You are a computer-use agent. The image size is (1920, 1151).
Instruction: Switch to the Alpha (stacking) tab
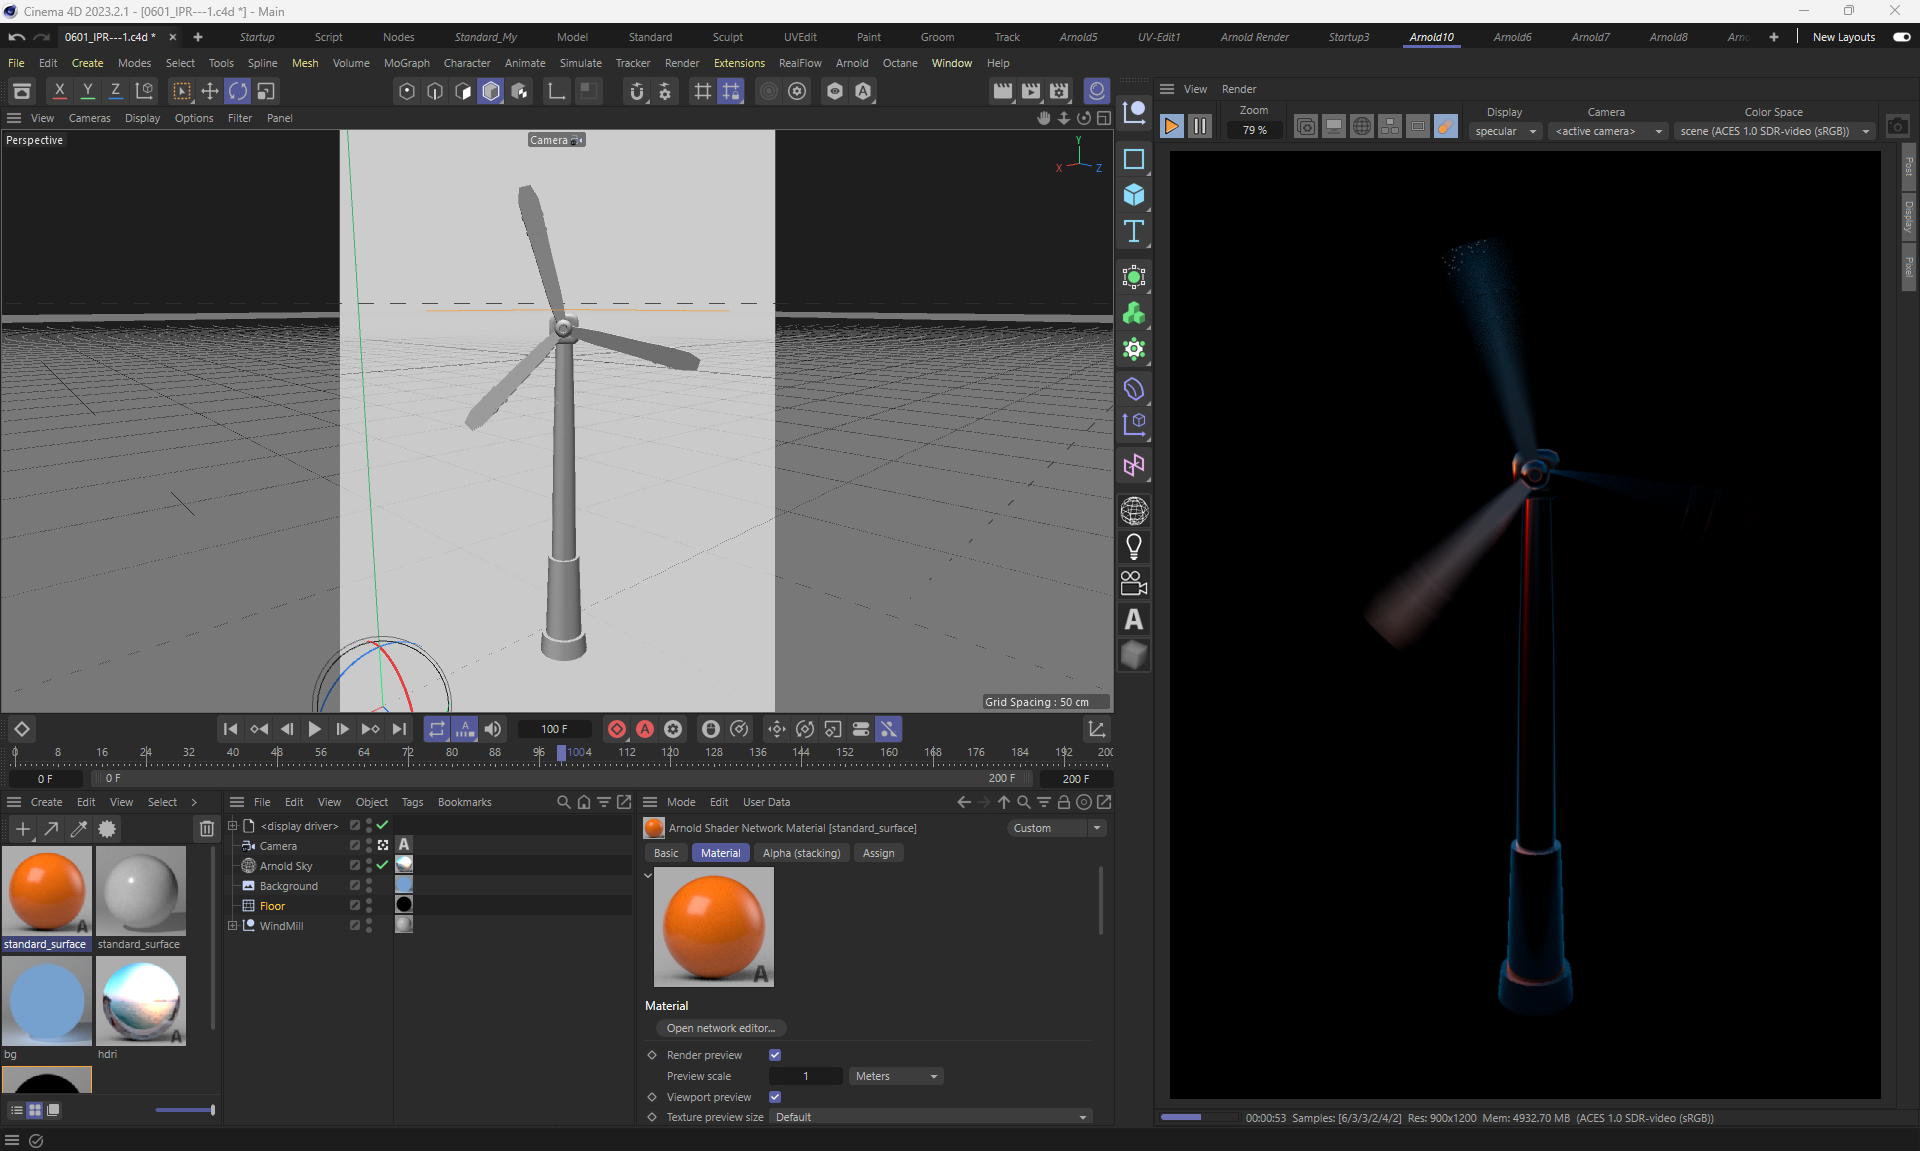pyautogui.click(x=800, y=853)
